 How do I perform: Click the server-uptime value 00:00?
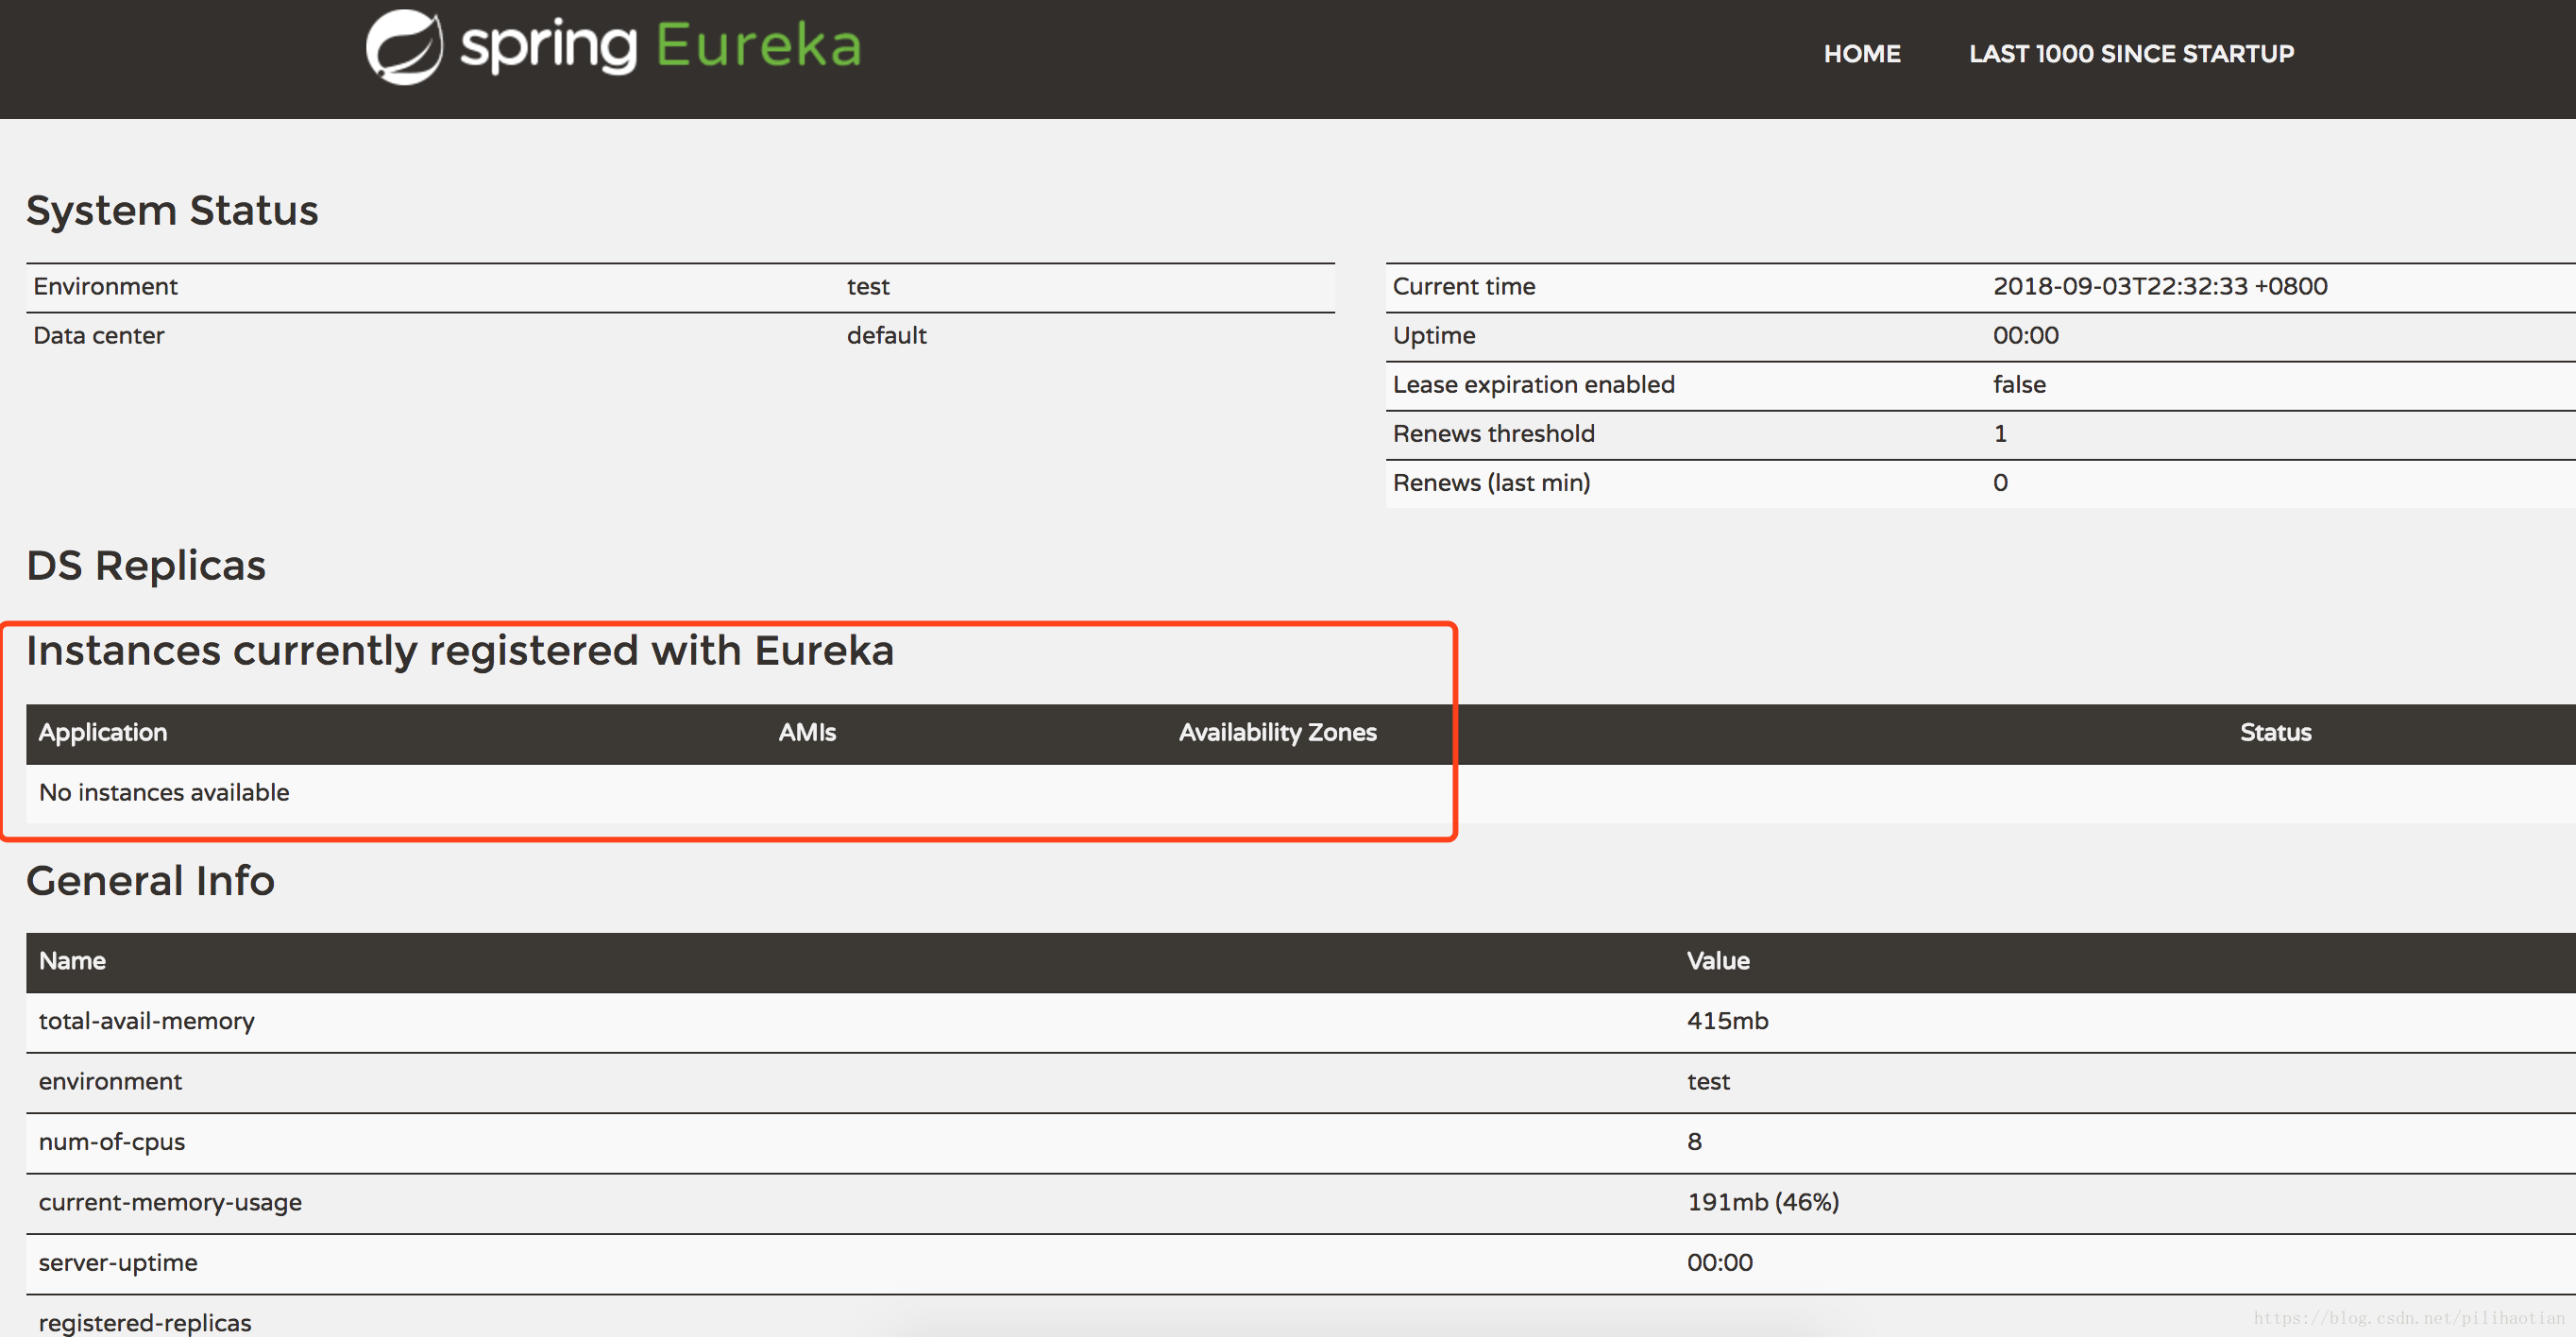pos(1719,1263)
